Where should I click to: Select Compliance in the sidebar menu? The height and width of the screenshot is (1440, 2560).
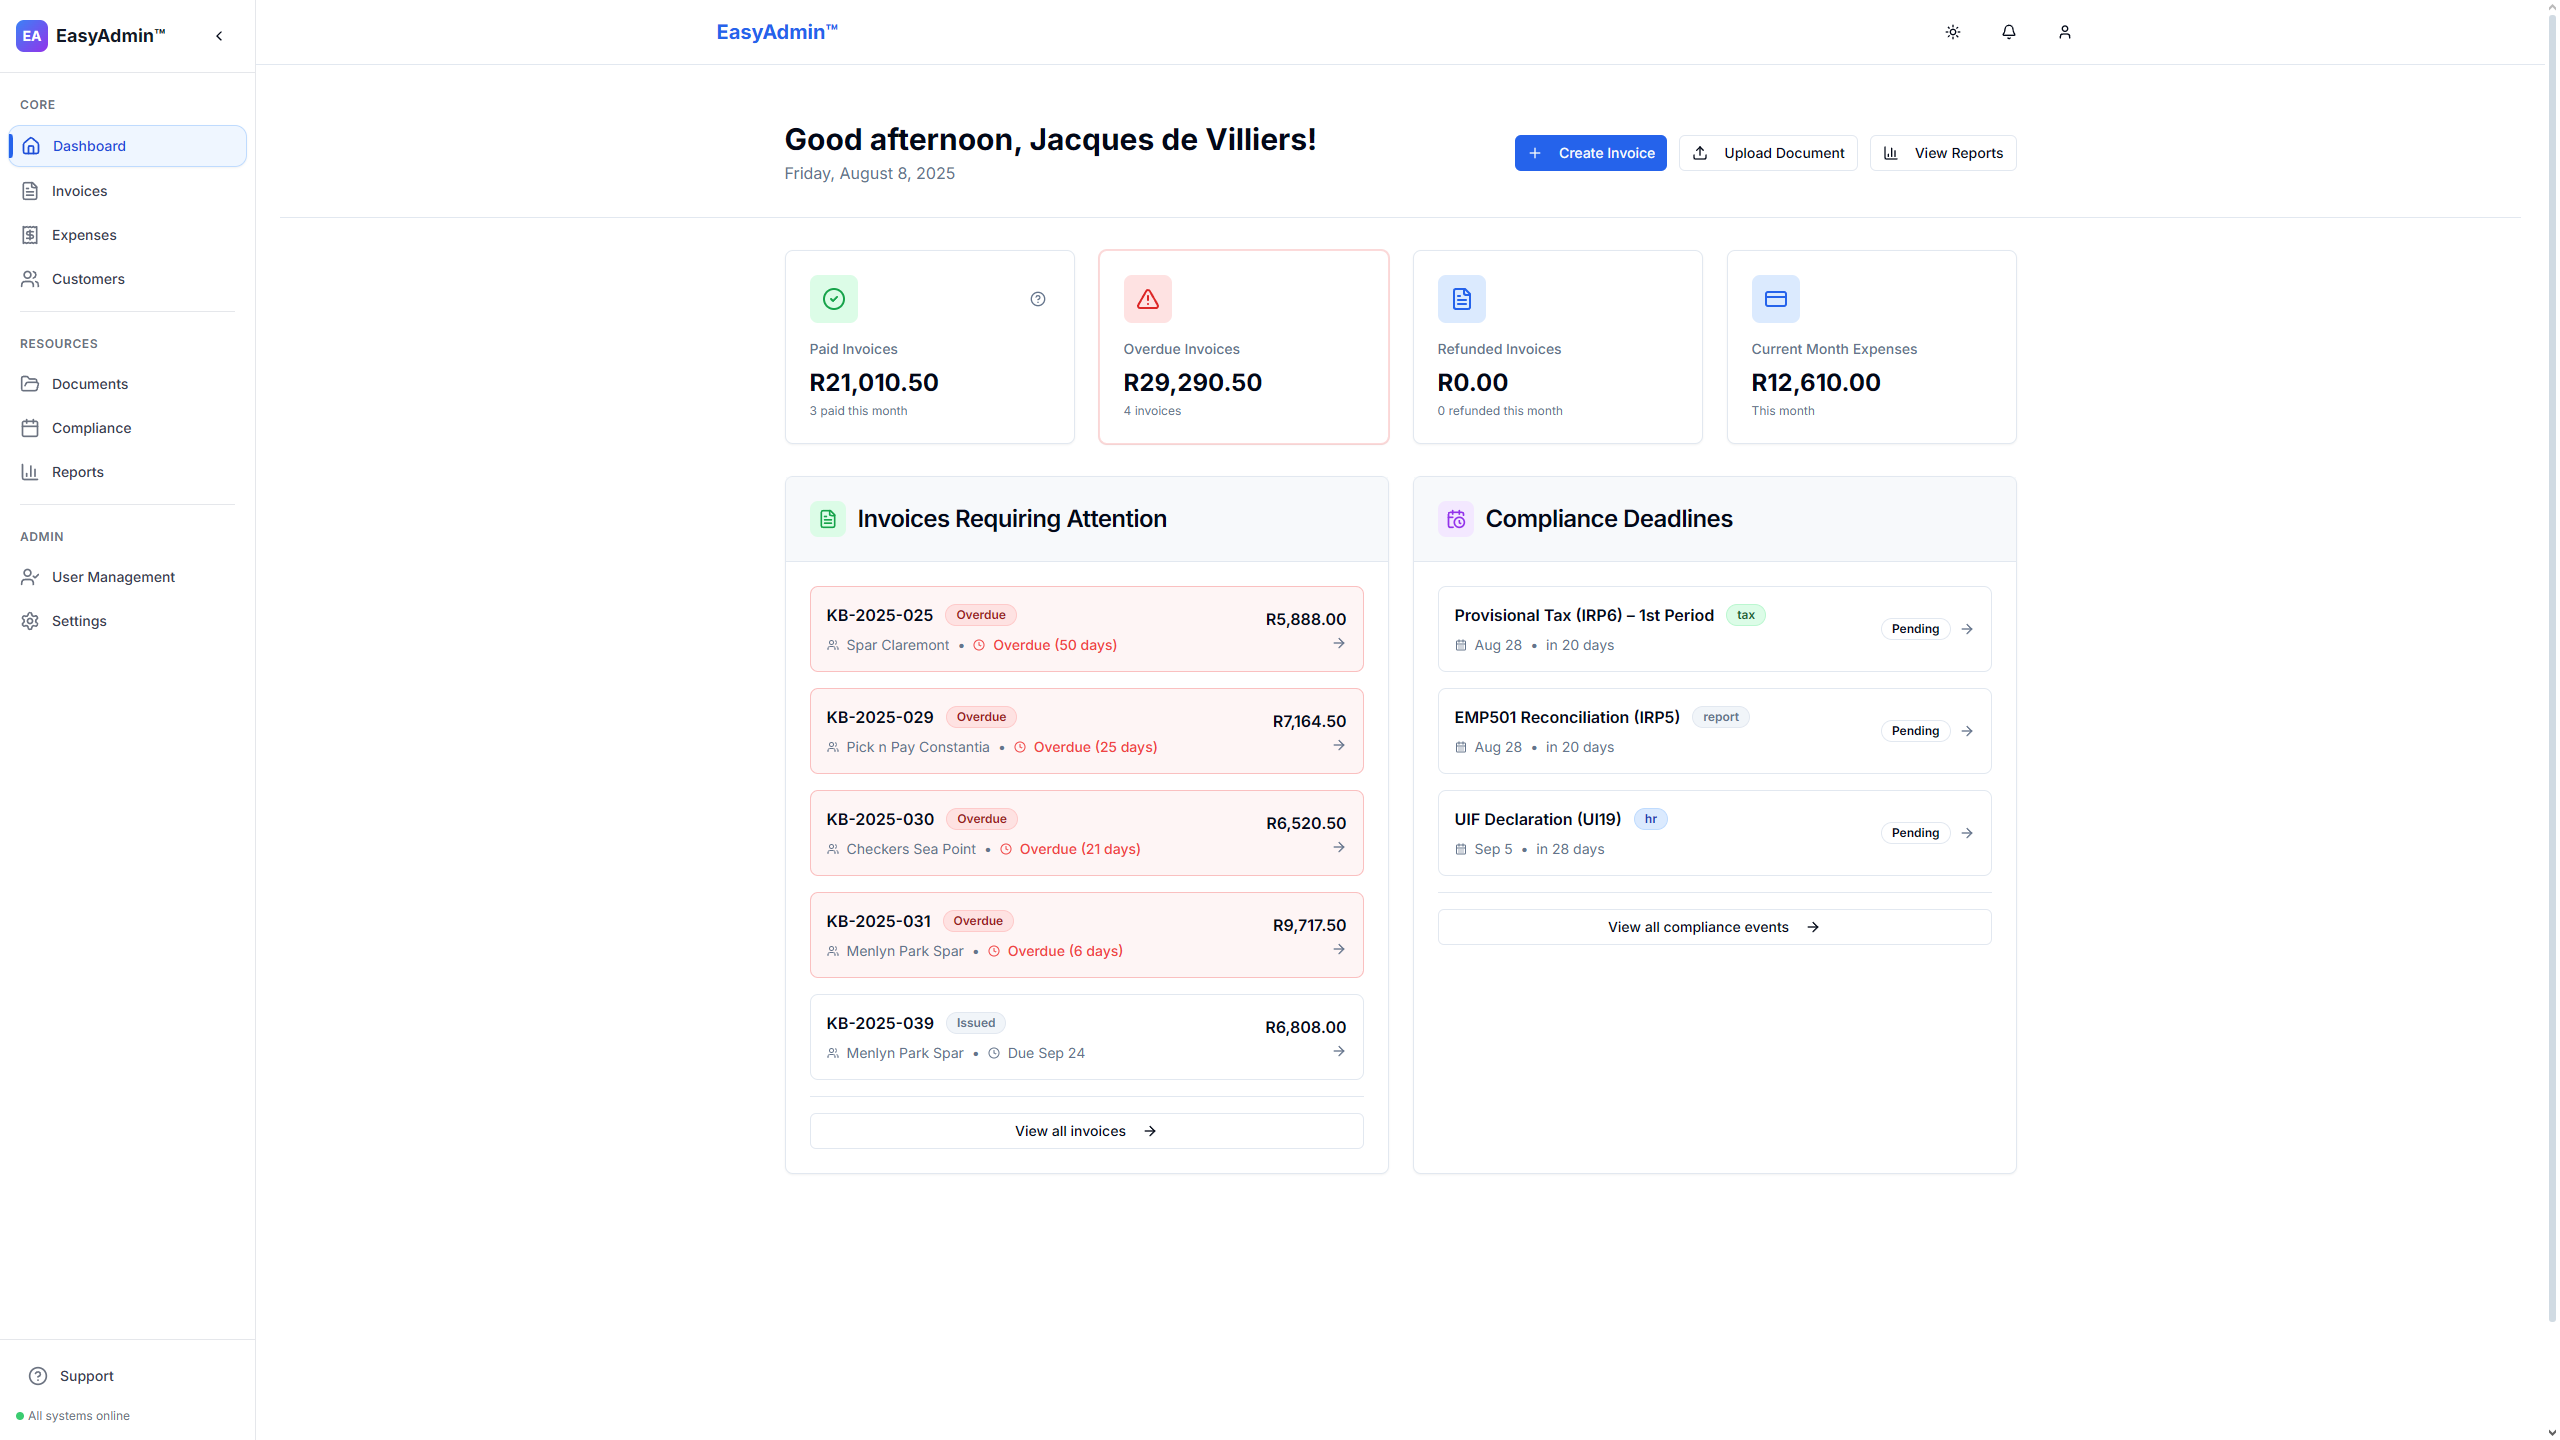pos(91,427)
